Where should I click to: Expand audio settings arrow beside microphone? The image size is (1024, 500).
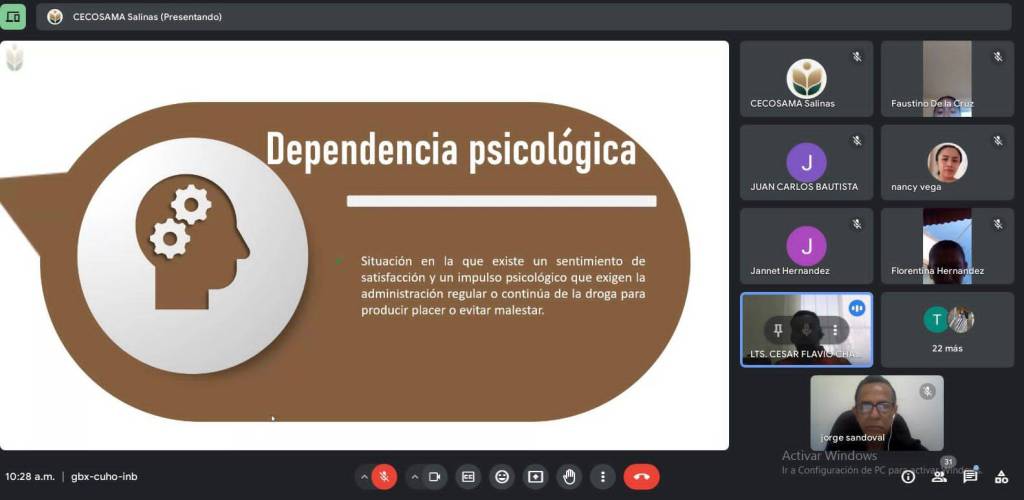tap(363, 477)
